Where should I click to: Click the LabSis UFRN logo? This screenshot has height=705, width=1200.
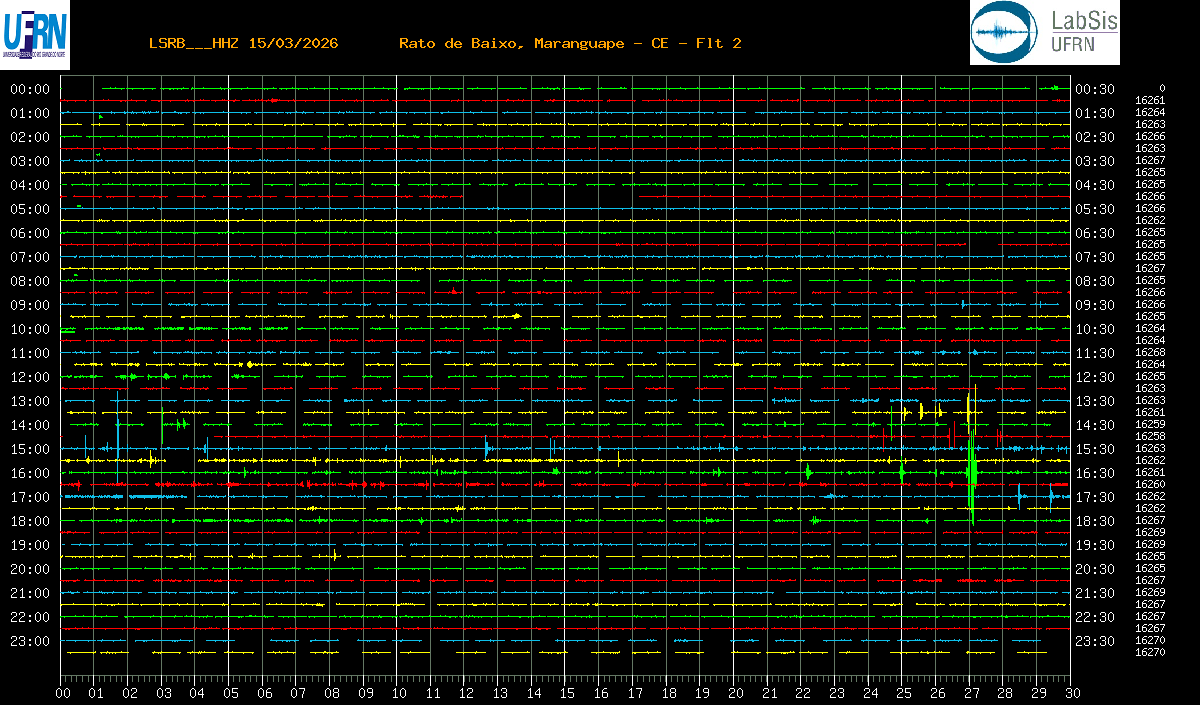(1045, 32)
